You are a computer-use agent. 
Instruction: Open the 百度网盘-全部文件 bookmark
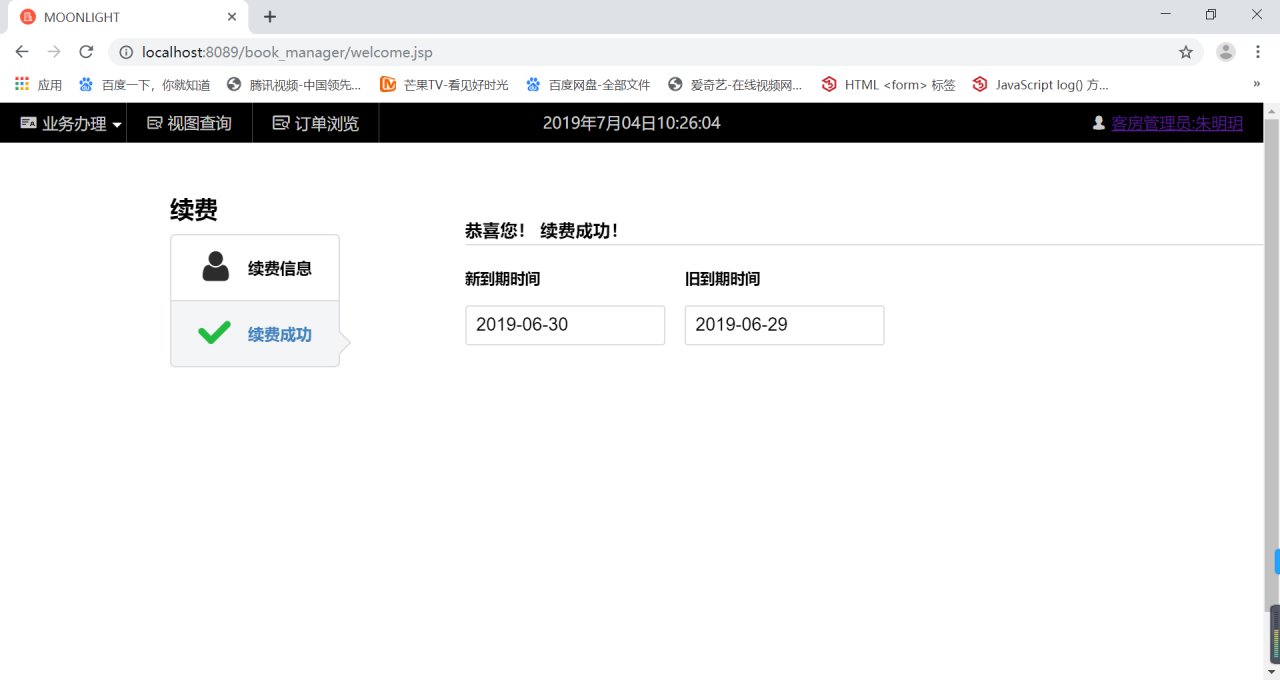[x=588, y=85]
